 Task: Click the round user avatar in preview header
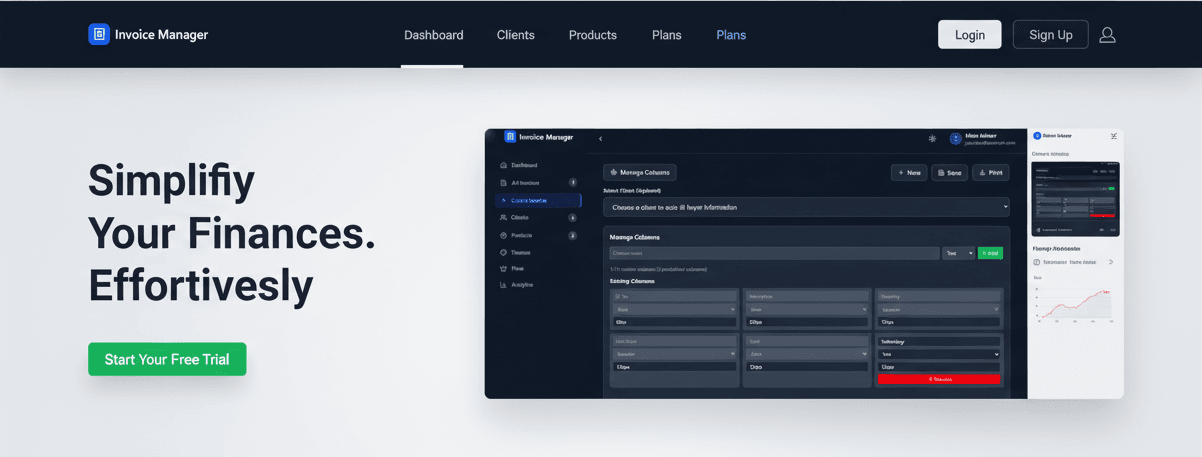point(955,139)
